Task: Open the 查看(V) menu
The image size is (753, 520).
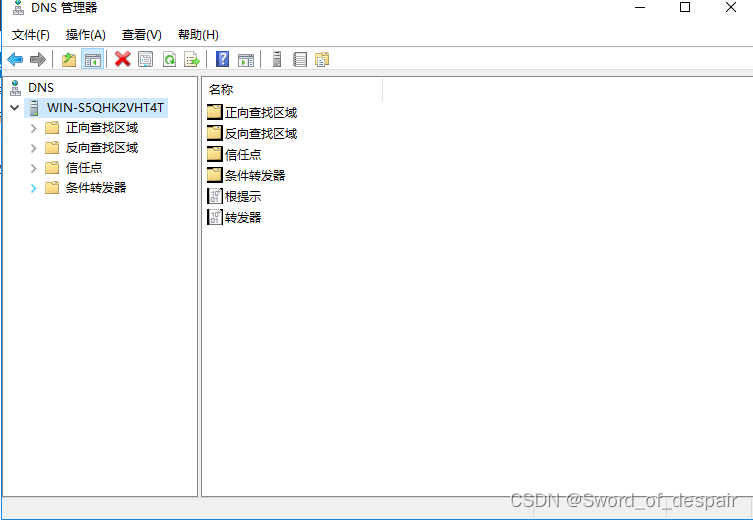Action: coord(142,35)
